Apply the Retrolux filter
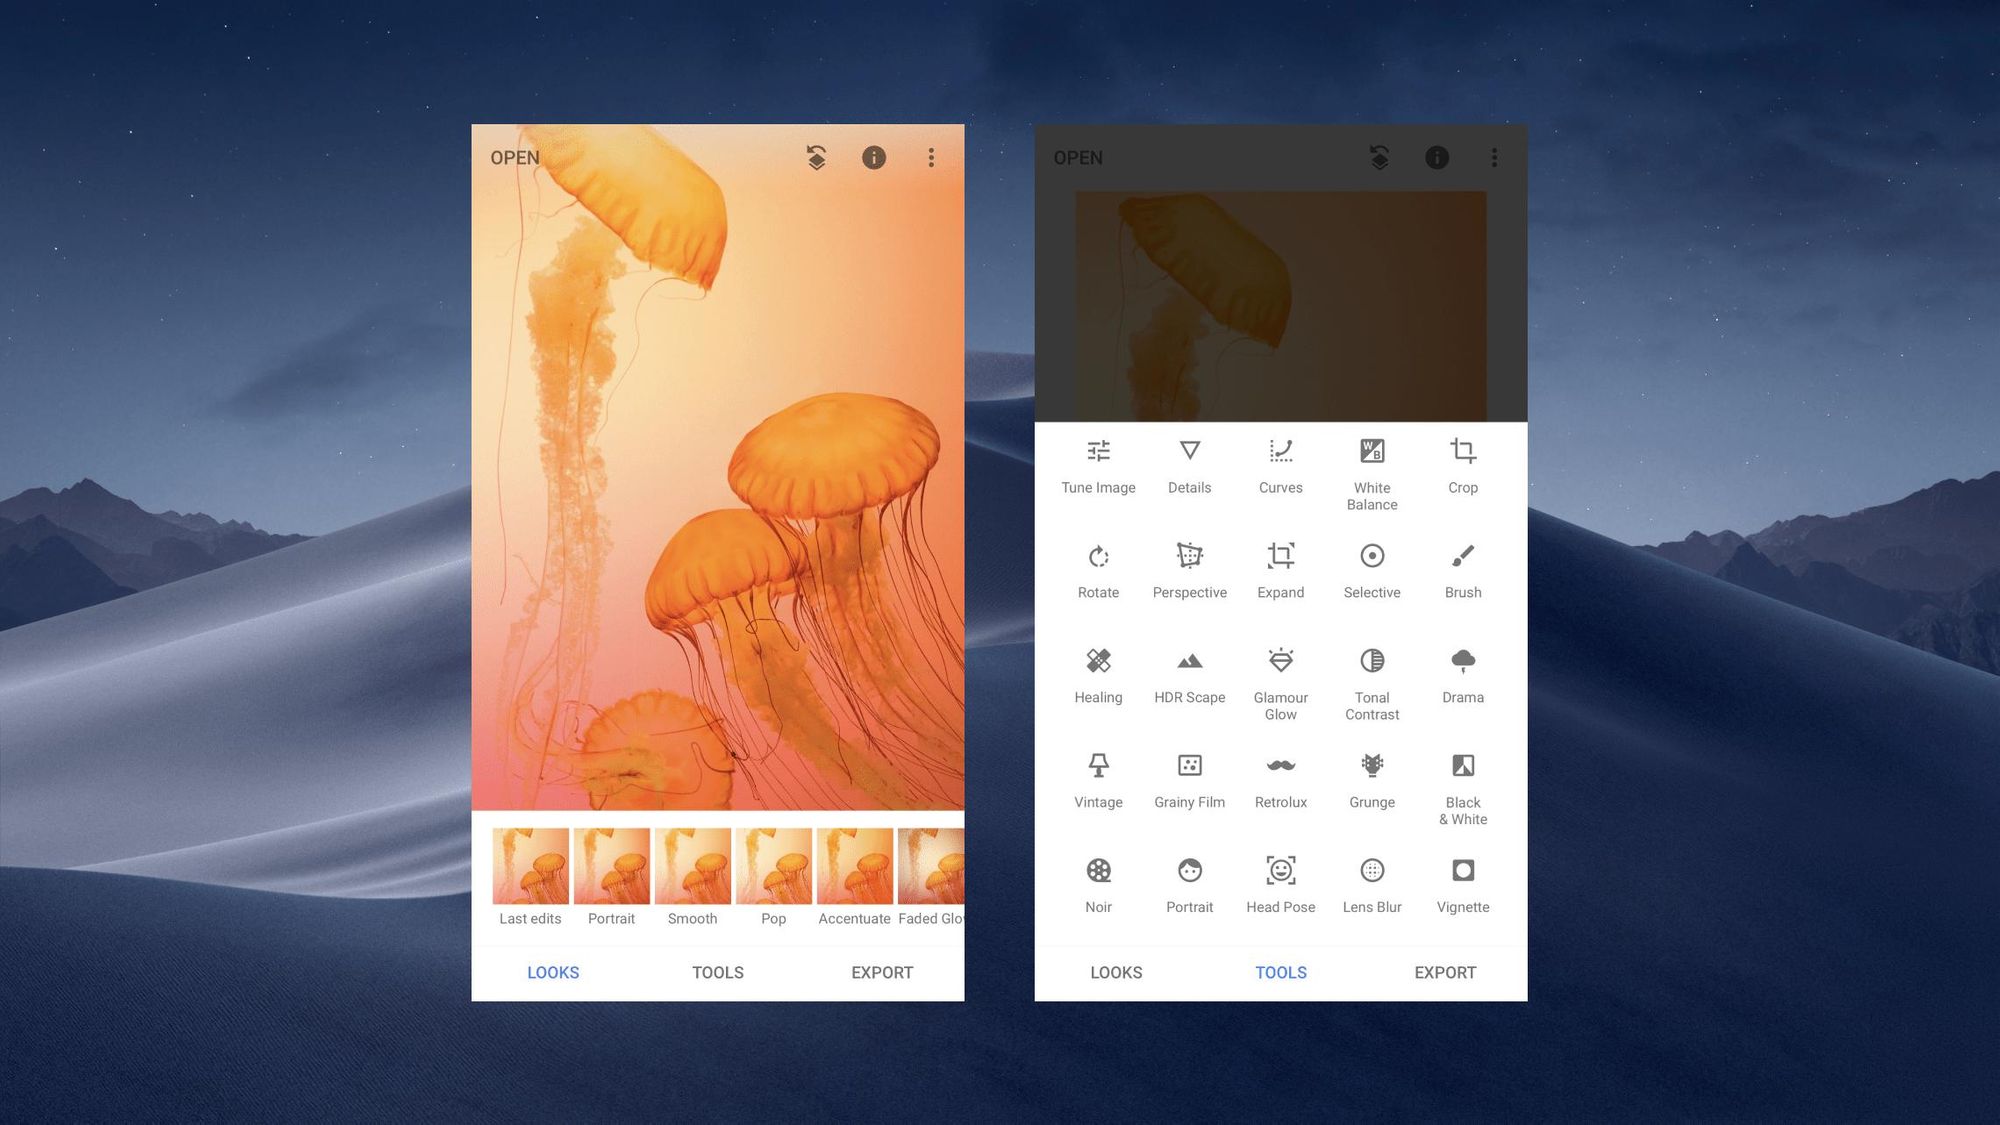2000x1125 pixels. 1279,777
